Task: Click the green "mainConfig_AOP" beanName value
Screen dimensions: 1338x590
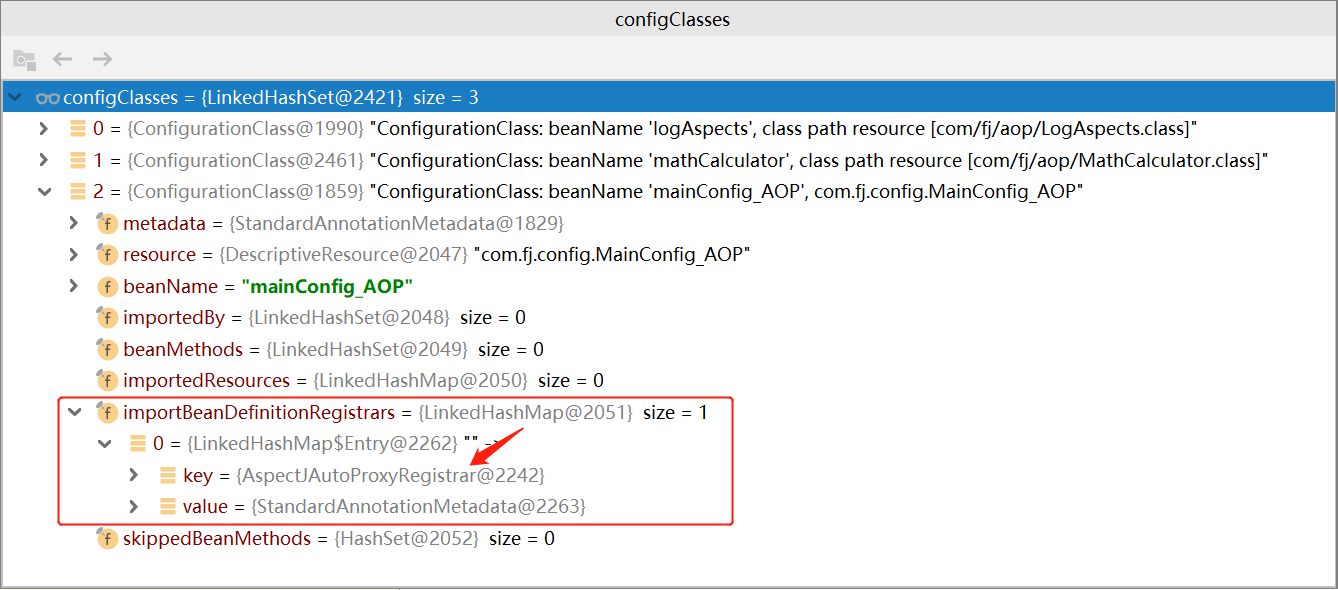Action: pyautogui.click(x=327, y=286)
